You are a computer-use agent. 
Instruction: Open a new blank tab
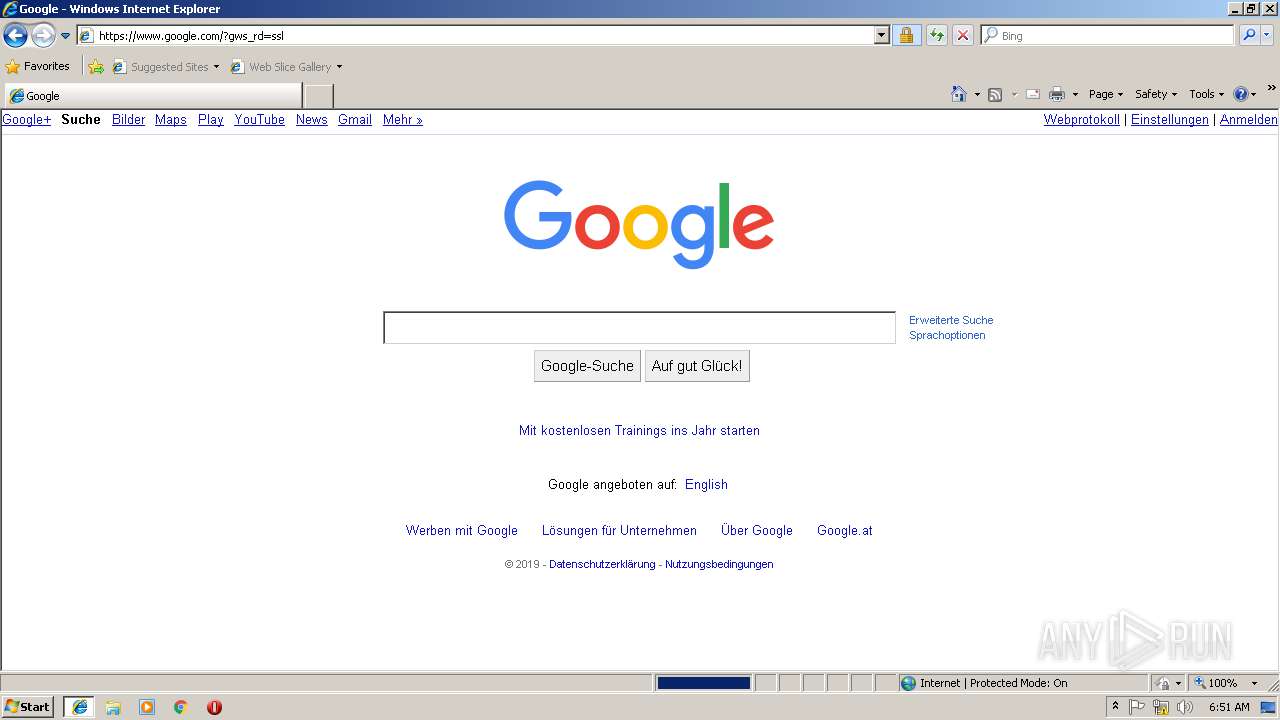pos(318,96)
